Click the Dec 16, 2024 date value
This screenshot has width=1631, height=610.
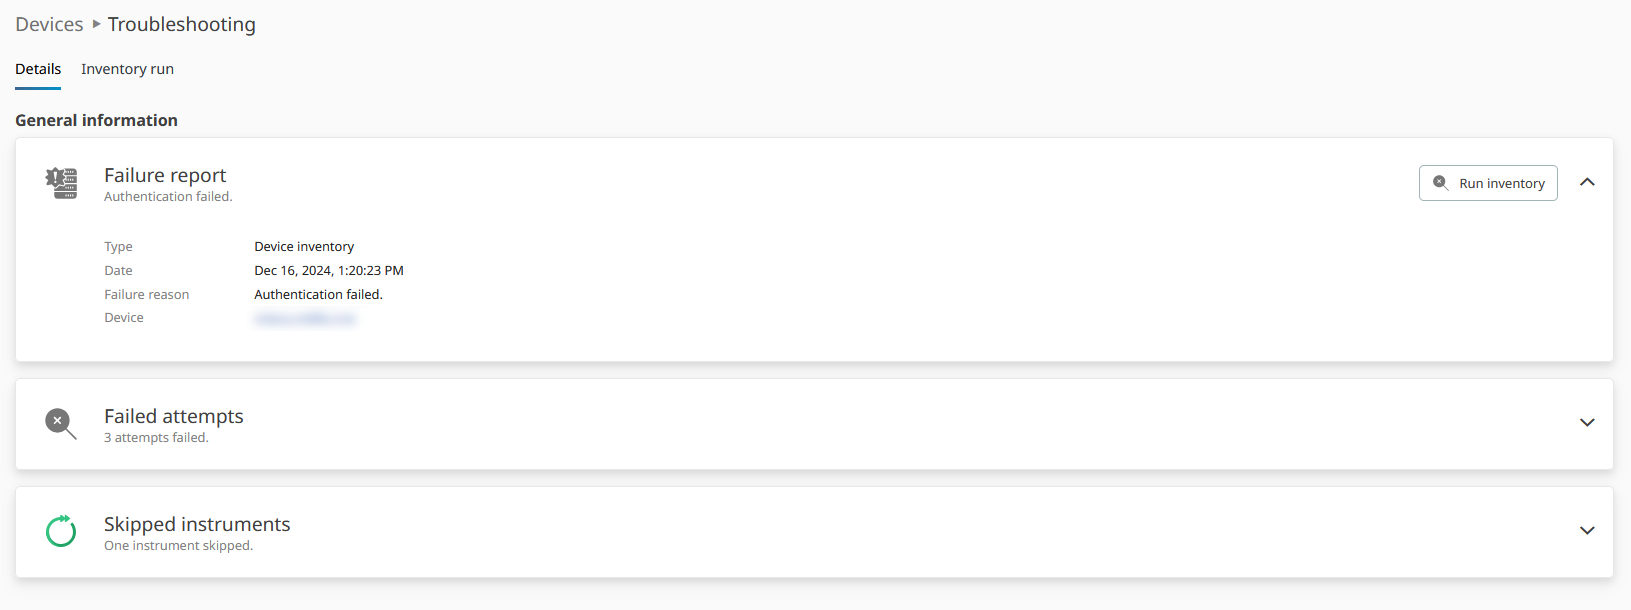tap(329, 271)
